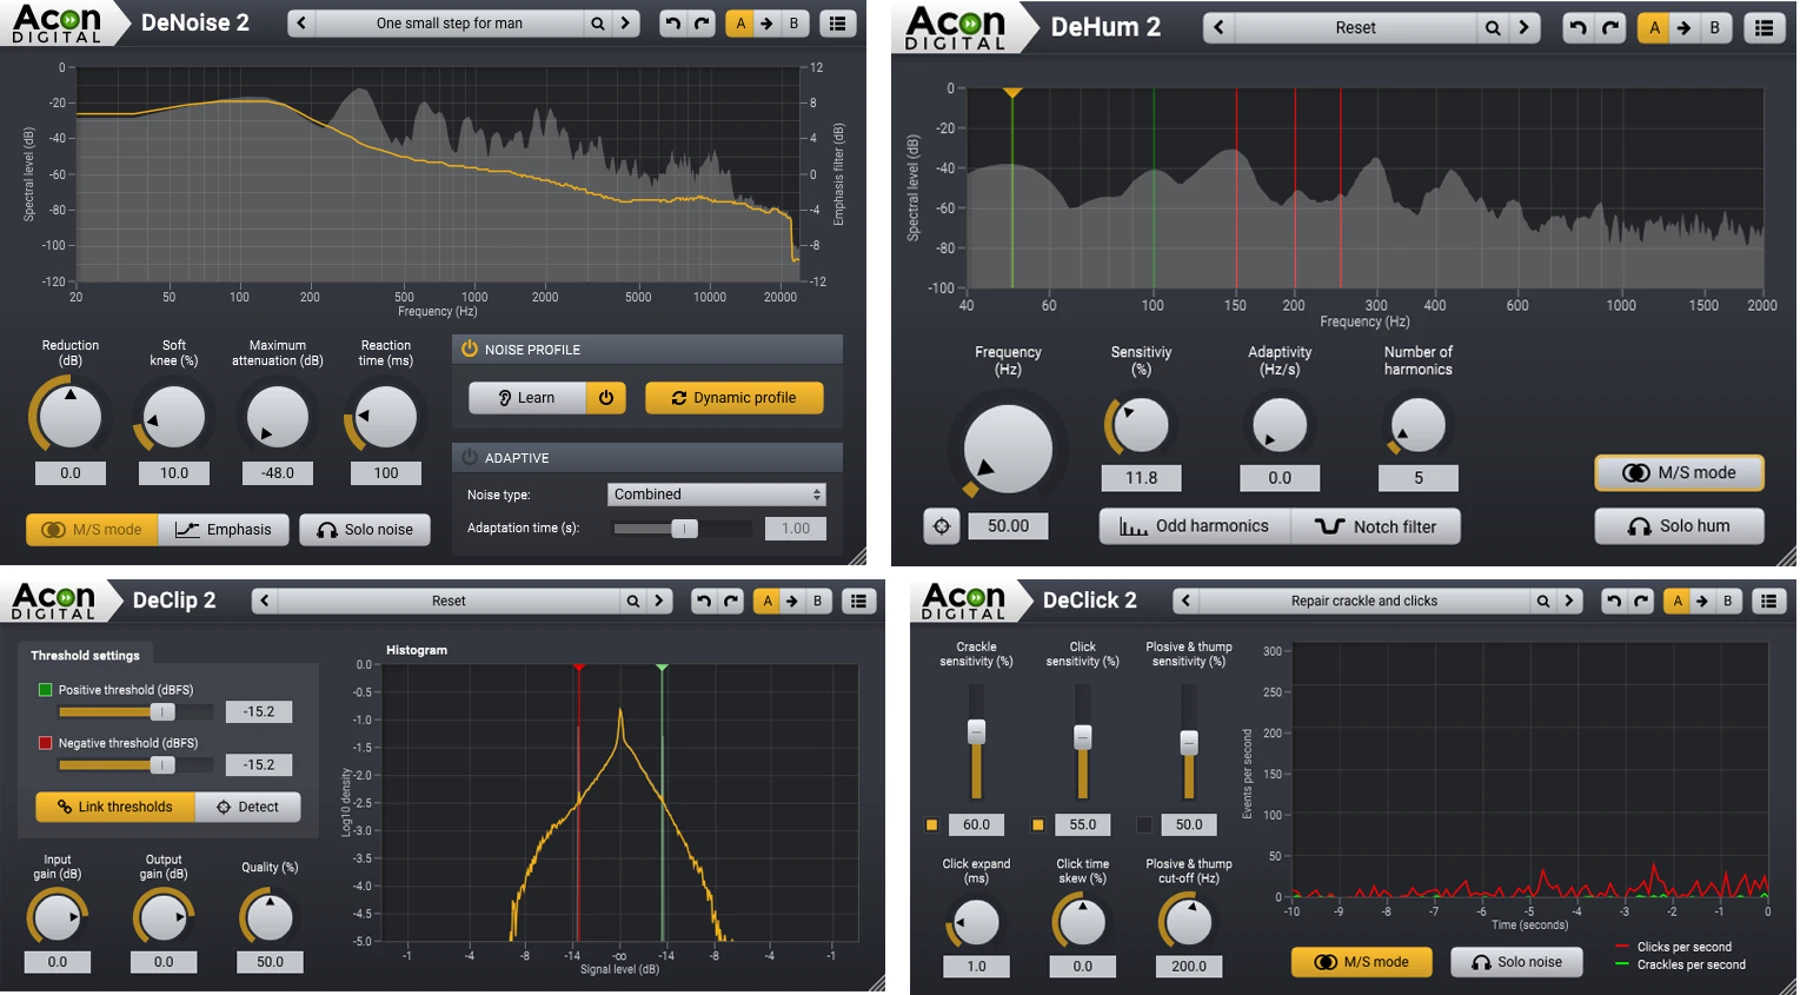Search presets in DeHum 2
The width and height of the screenshot is (1800, 995).
point(1492,28)
